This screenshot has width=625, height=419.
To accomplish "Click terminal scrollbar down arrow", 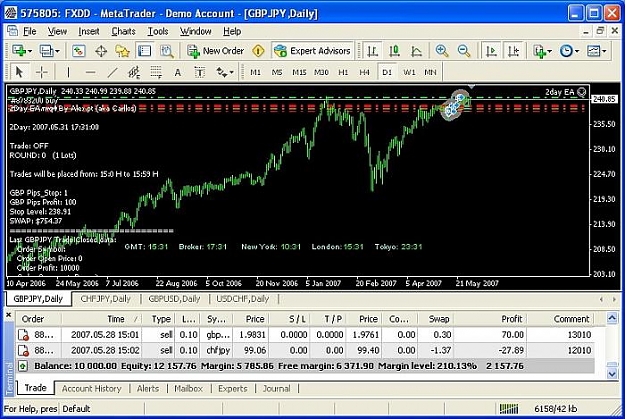I will [x=612, y=374].
